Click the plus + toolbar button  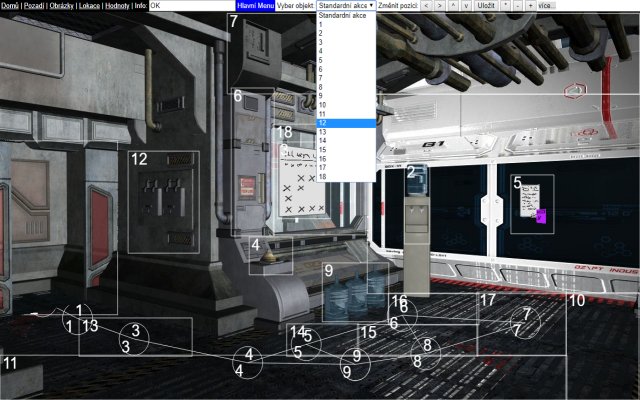[x=530, y=6]
